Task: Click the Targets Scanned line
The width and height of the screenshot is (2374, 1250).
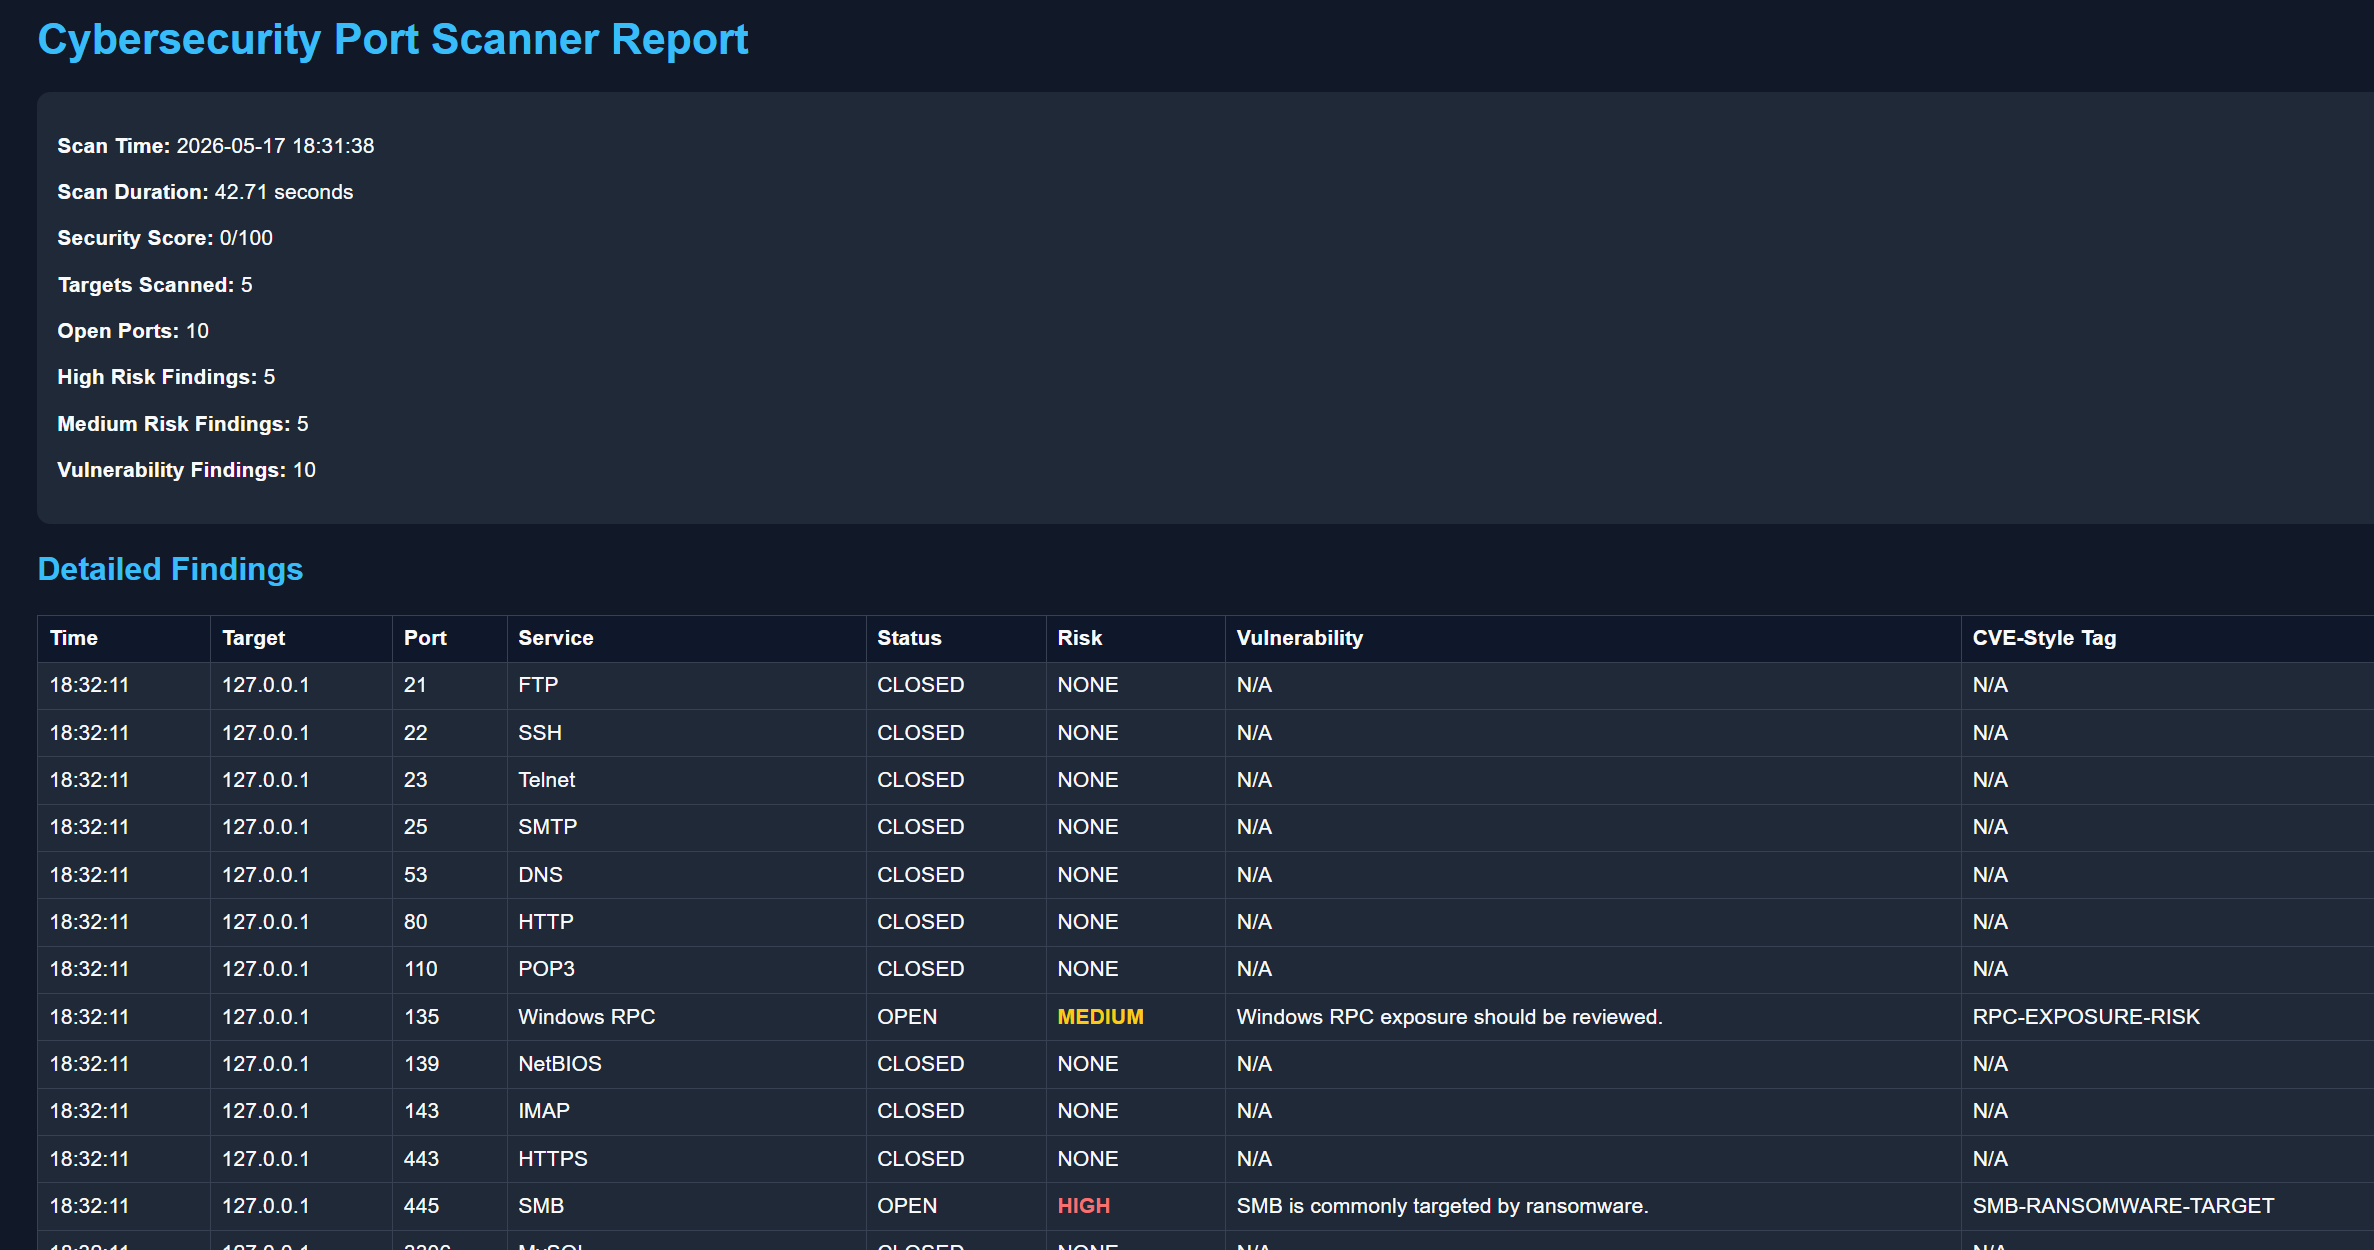Action: coord(155,285)
